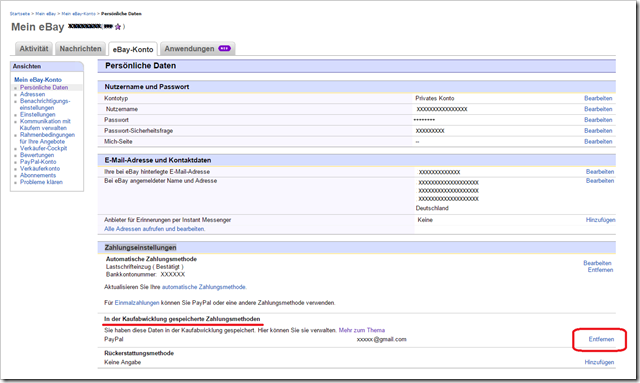Go to Abonnements in the sidebar
The height and width of the screenshot is (383, 640).
(38, 175)
